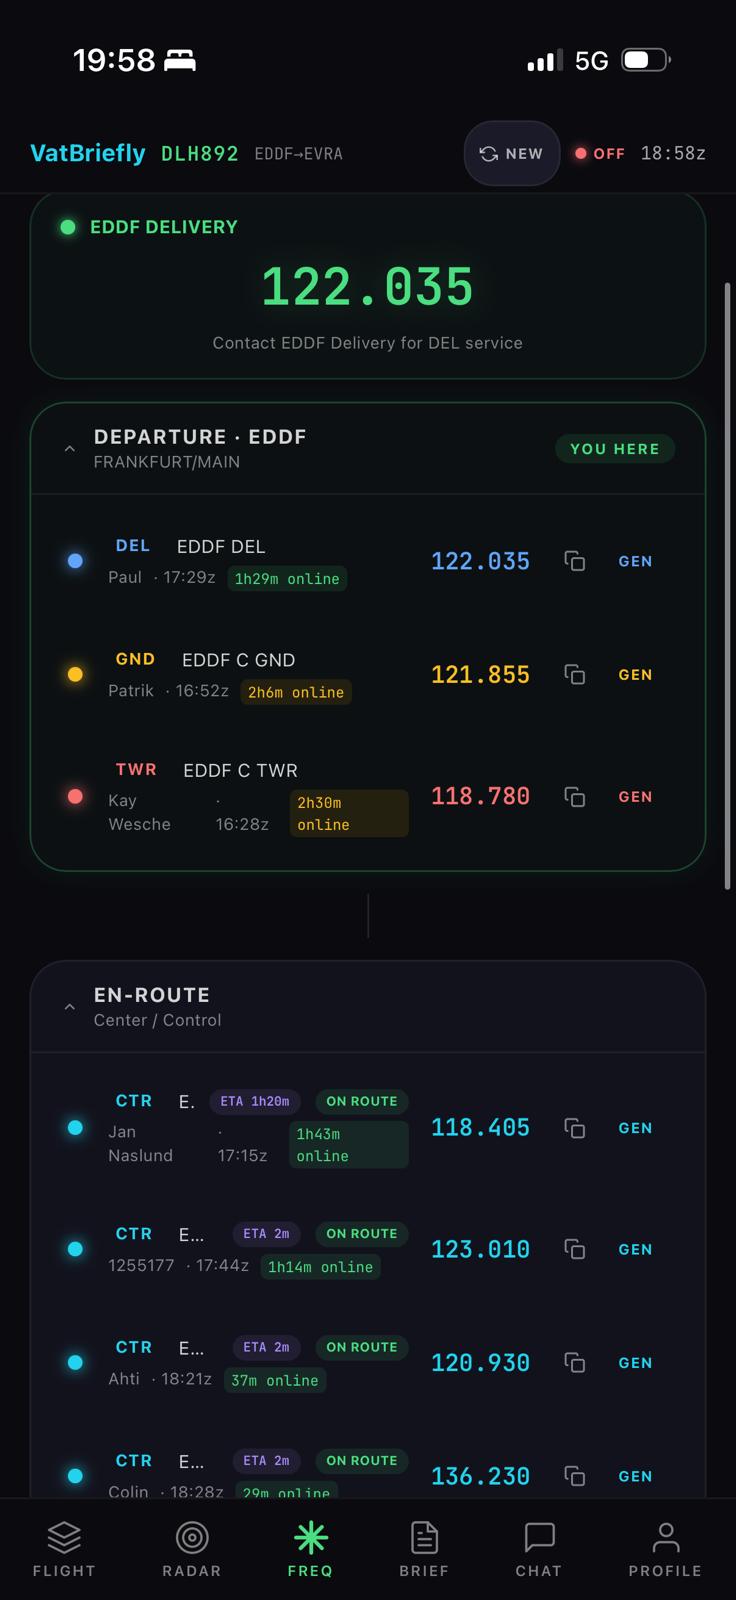Open the Profile tab
This screenshot has width=736, height=1600.
(x=665, y=1548)
